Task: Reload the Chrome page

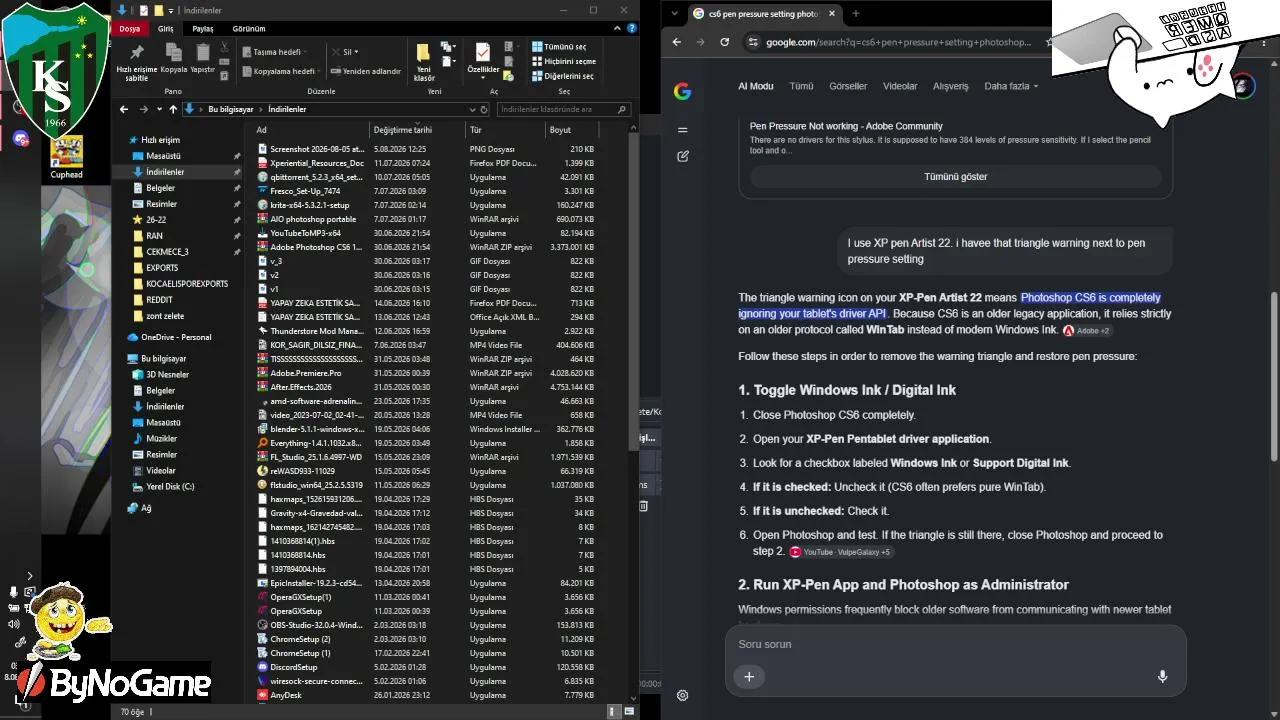Action: (725, 42)
